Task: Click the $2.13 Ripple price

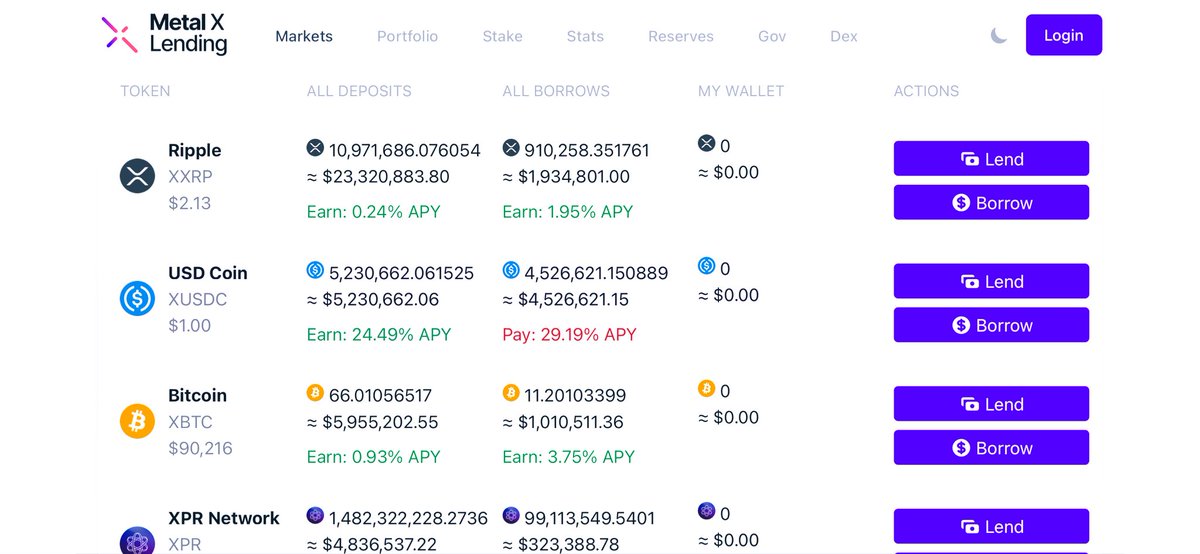Action: [189, 203]
